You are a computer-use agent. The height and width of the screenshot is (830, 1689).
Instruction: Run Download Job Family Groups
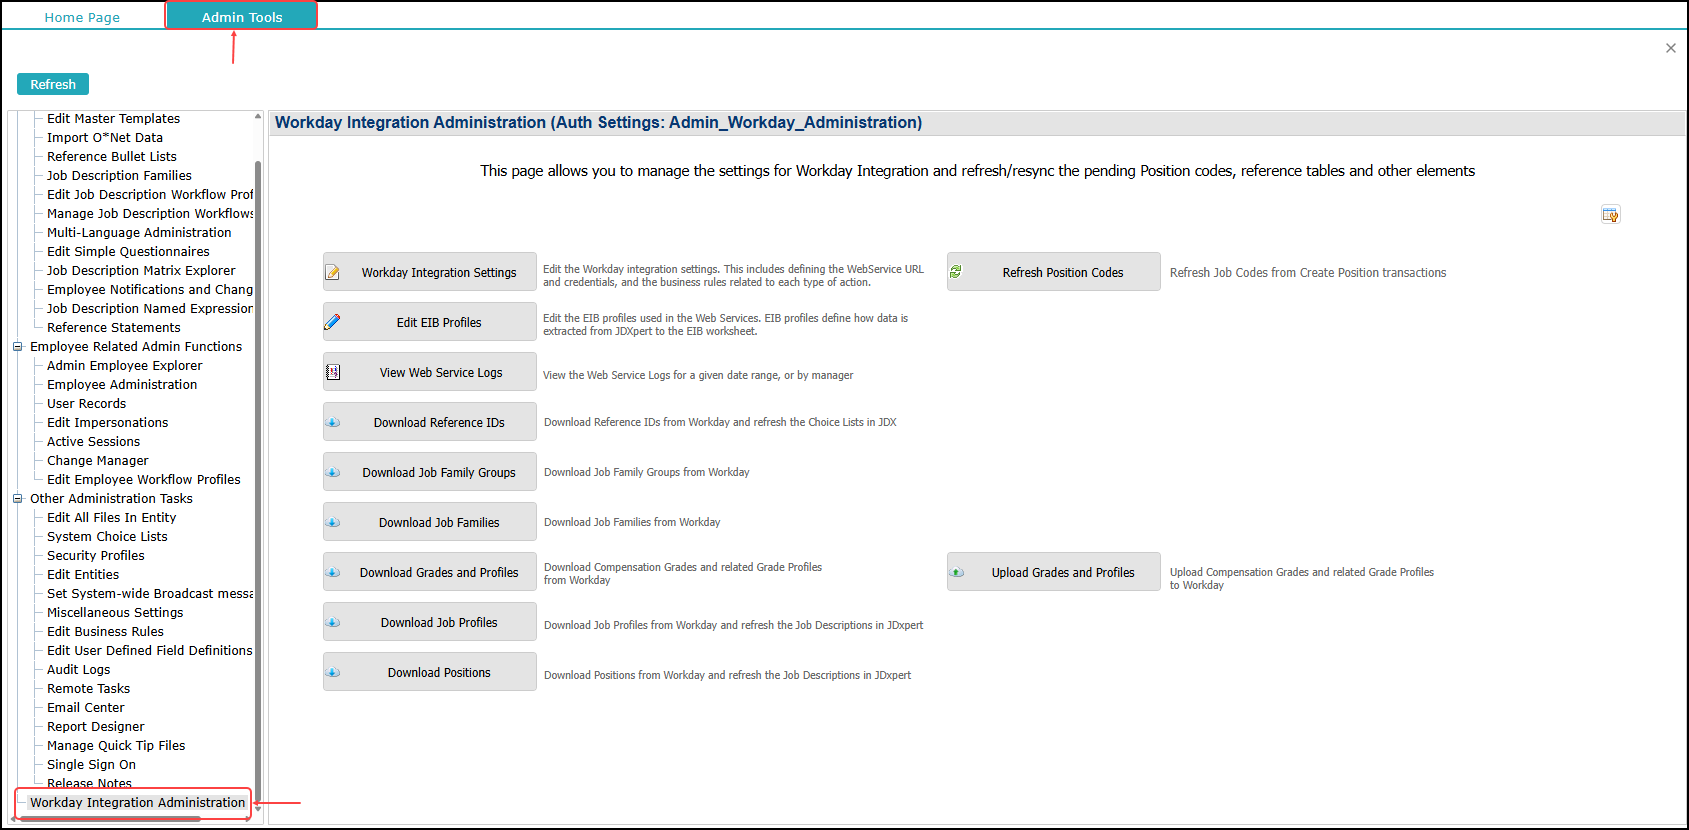click(430, 472)
